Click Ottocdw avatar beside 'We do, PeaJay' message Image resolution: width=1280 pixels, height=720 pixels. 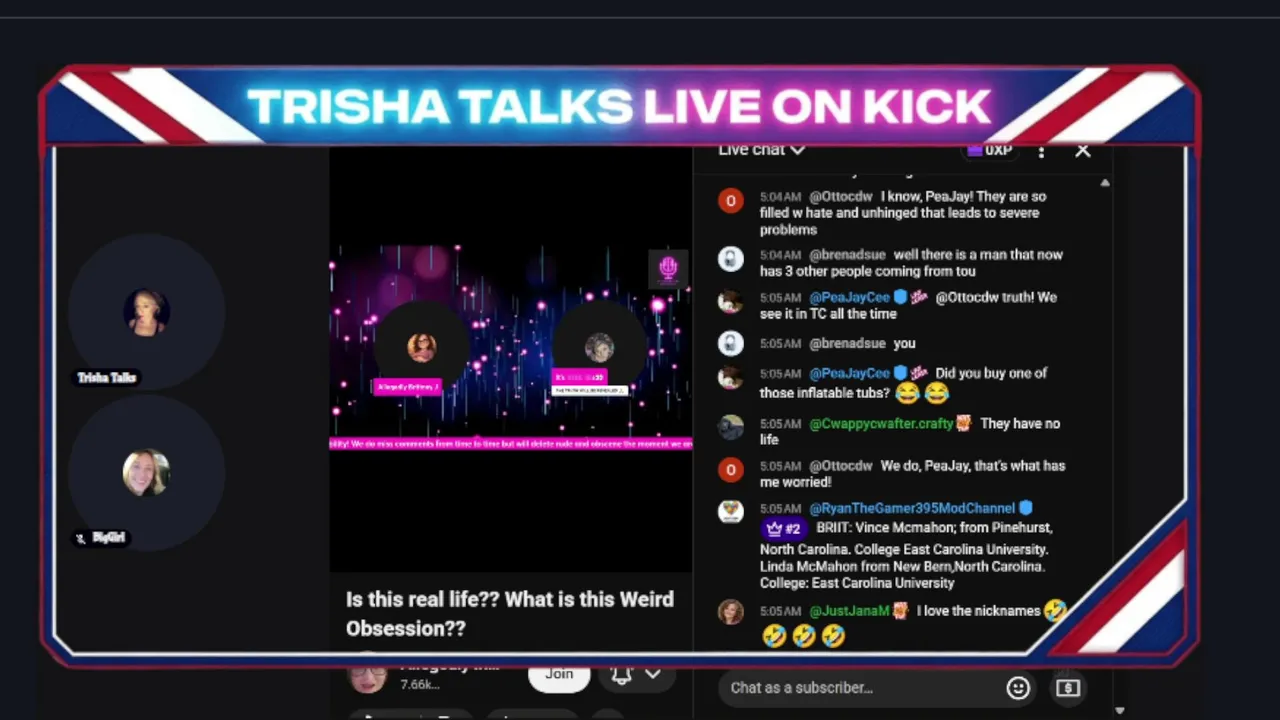pos(731,469)
